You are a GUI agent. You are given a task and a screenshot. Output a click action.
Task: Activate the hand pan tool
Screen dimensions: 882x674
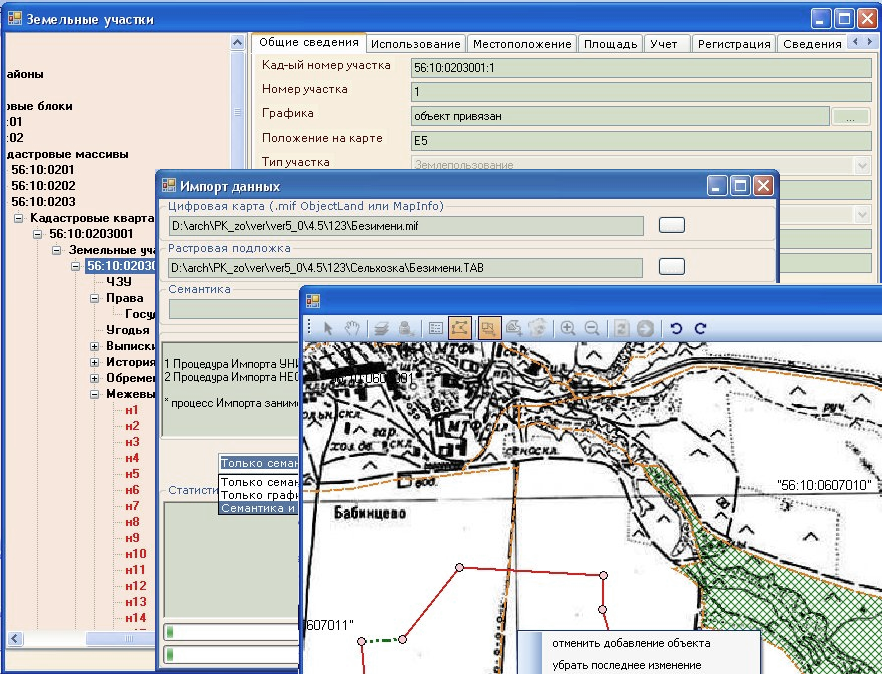point(351,327)
